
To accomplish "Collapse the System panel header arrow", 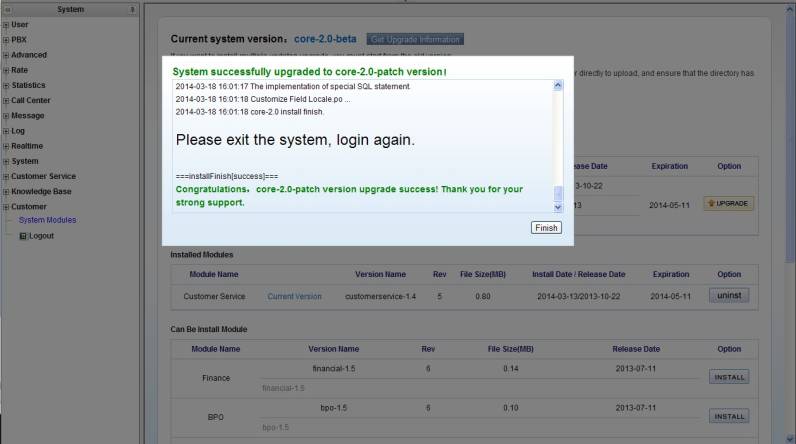I will coord(133,9).
